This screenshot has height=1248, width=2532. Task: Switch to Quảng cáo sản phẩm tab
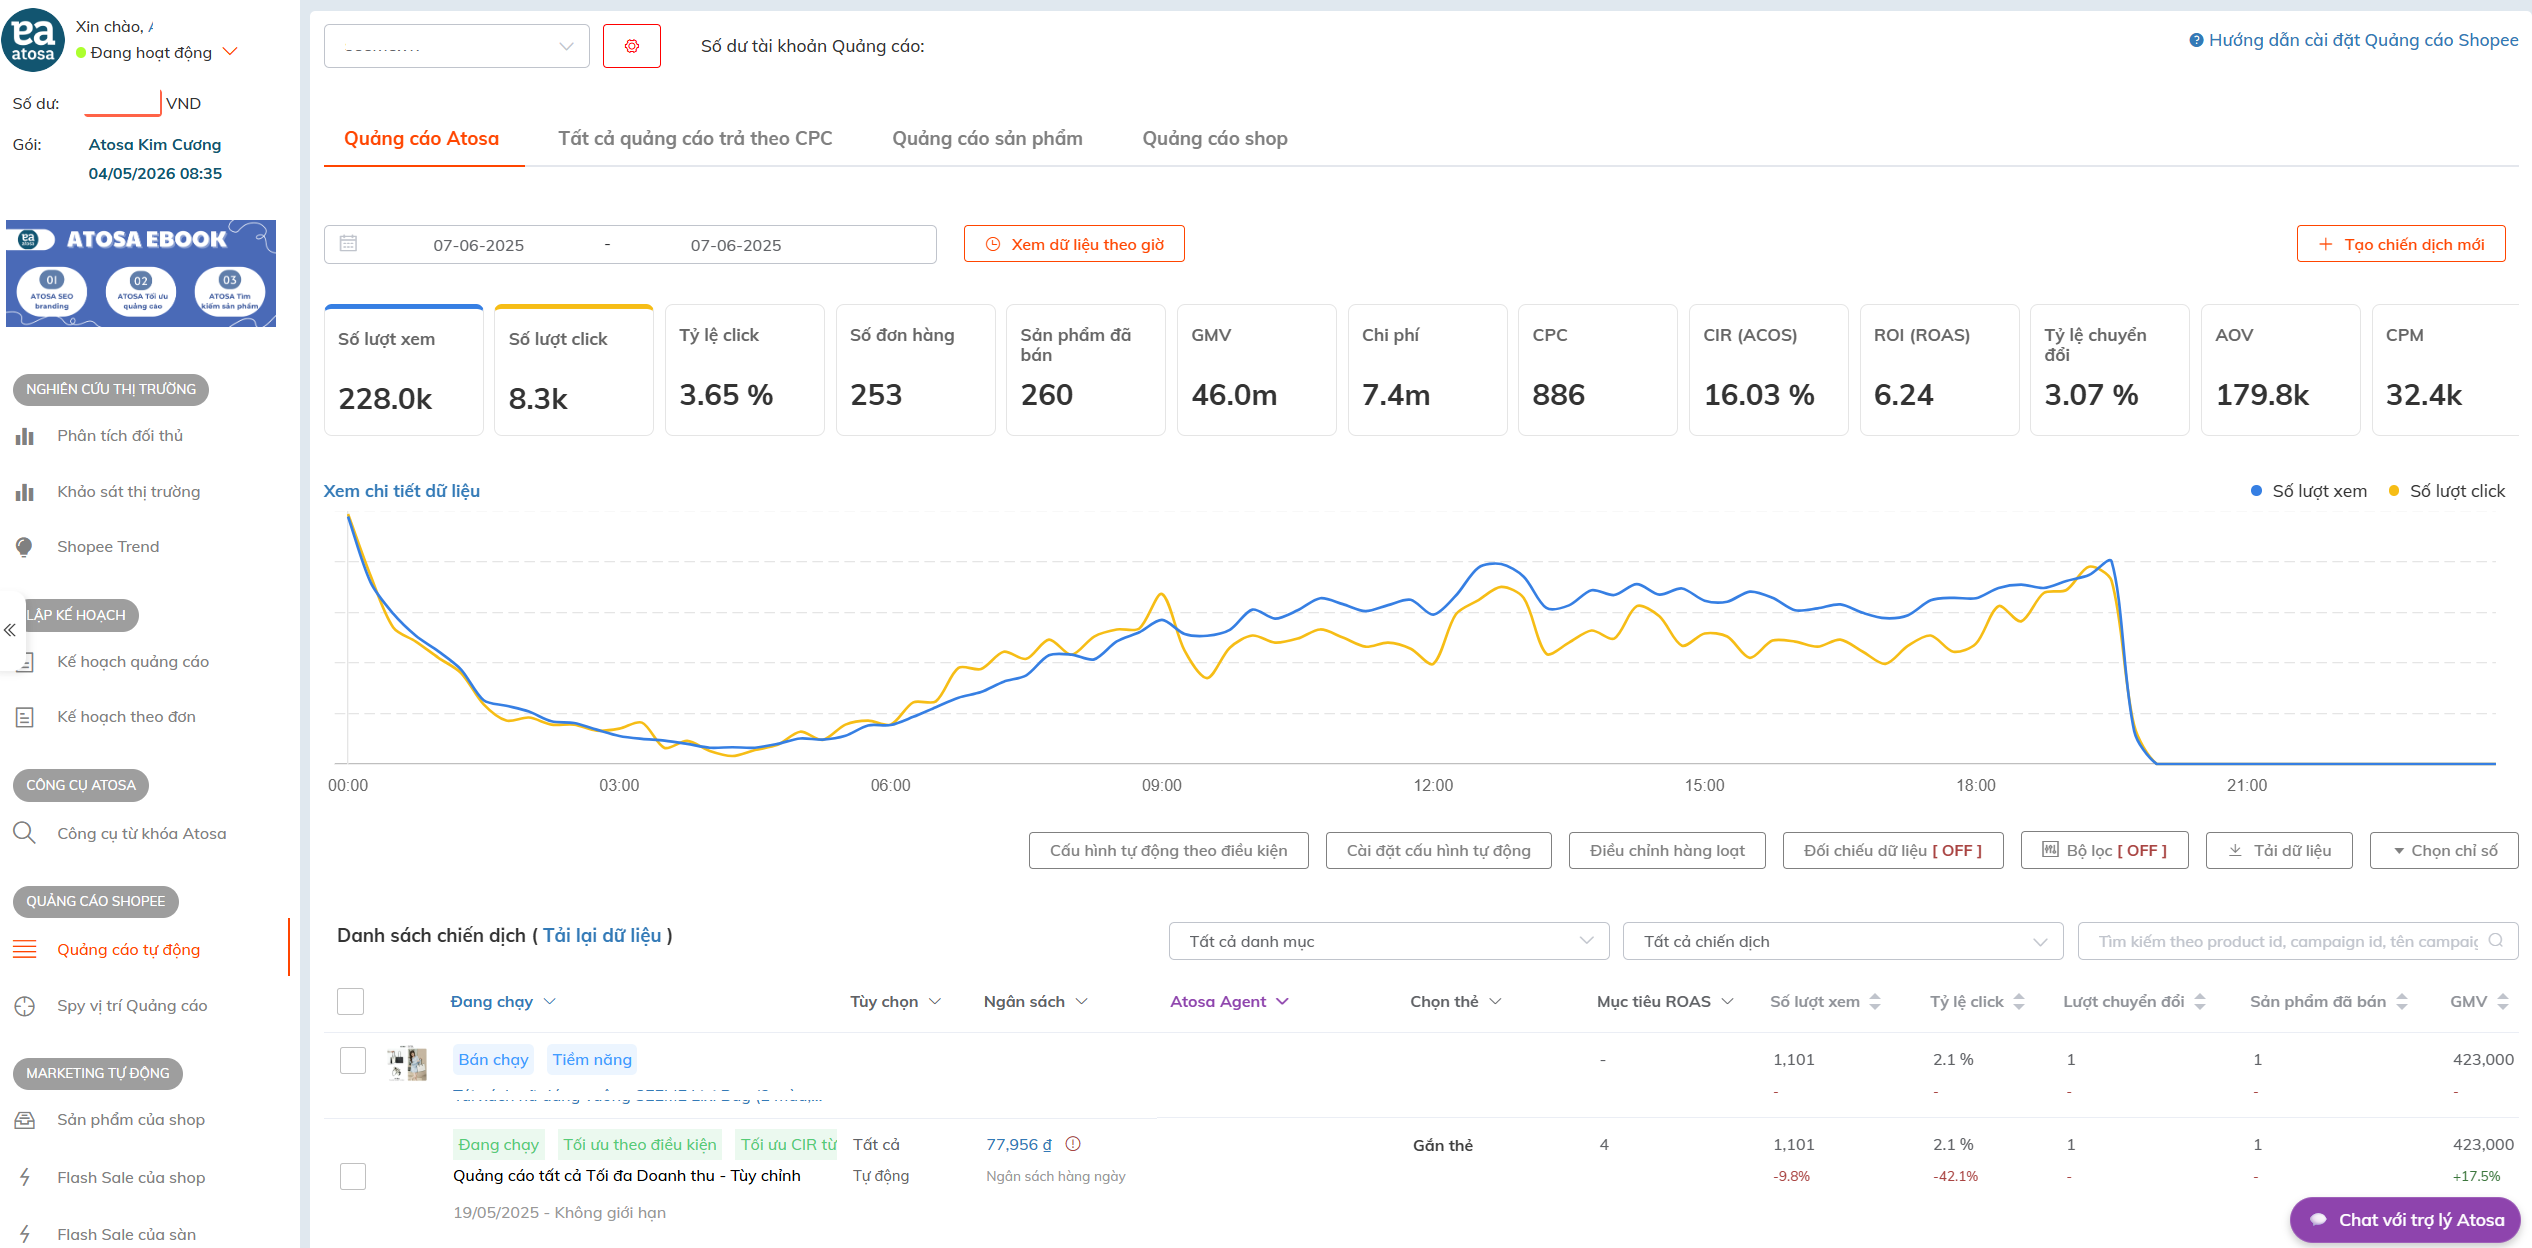coord(987,138)
